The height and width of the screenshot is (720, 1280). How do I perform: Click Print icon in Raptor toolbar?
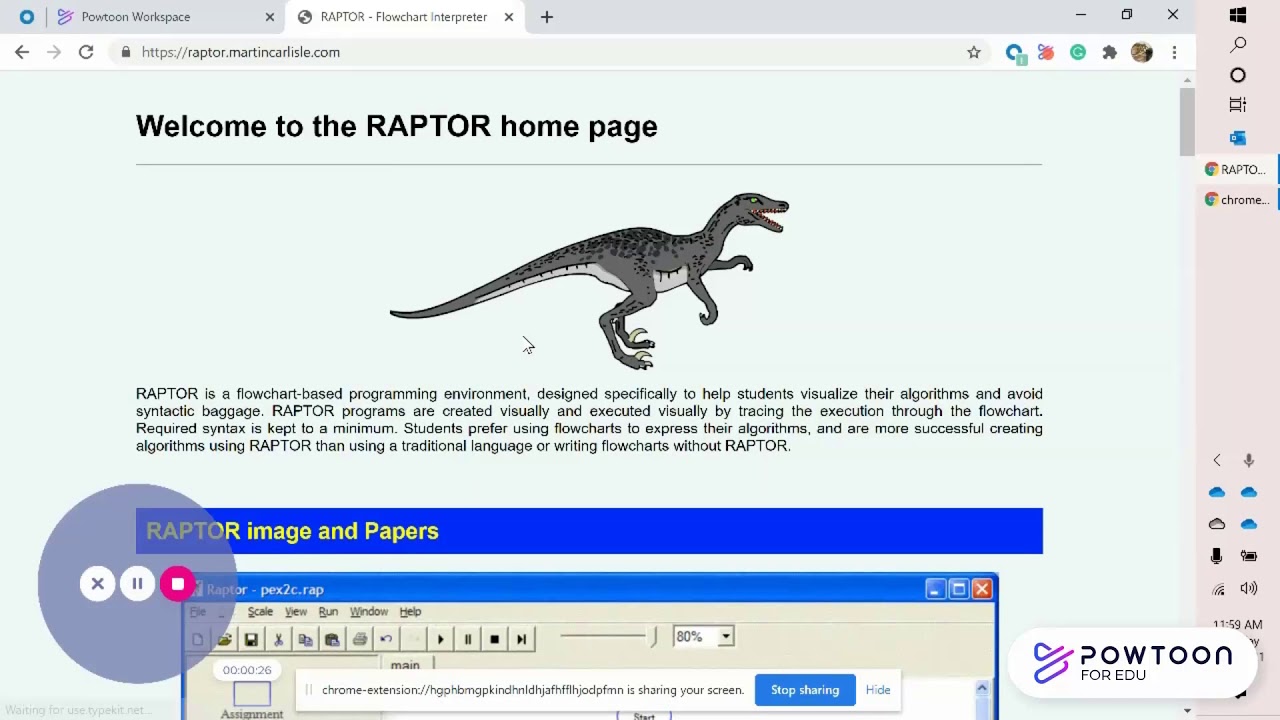tap(359, 640)
